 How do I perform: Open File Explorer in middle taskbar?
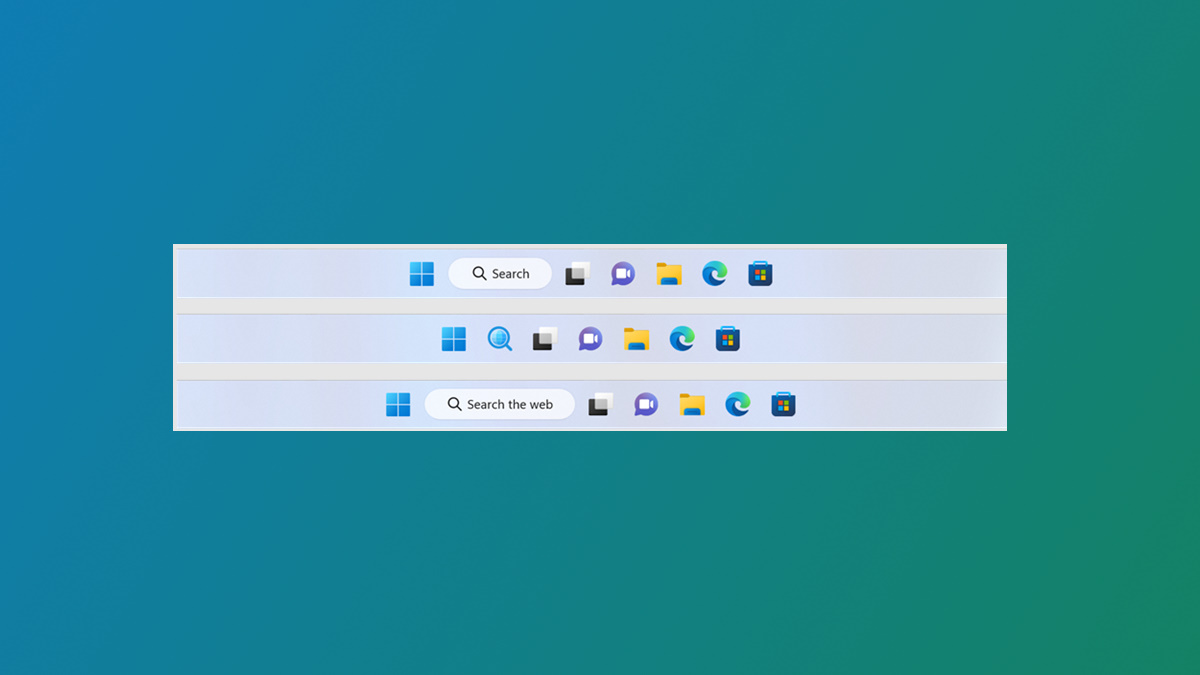[637, 339]
